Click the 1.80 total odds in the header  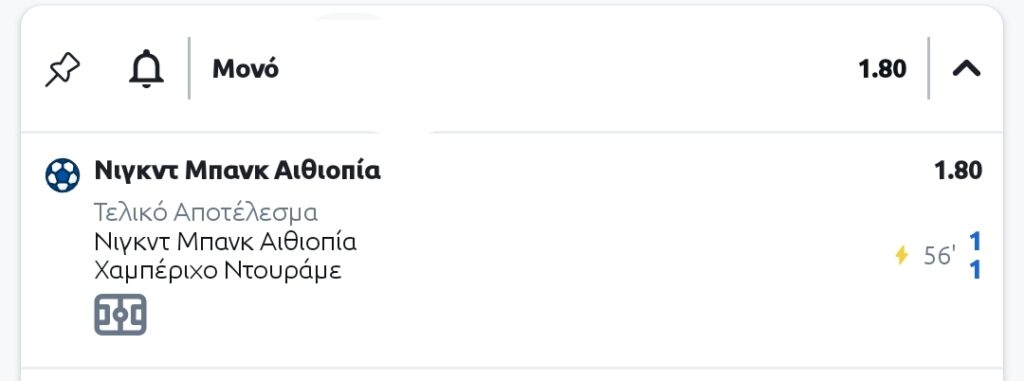(882, 69)
